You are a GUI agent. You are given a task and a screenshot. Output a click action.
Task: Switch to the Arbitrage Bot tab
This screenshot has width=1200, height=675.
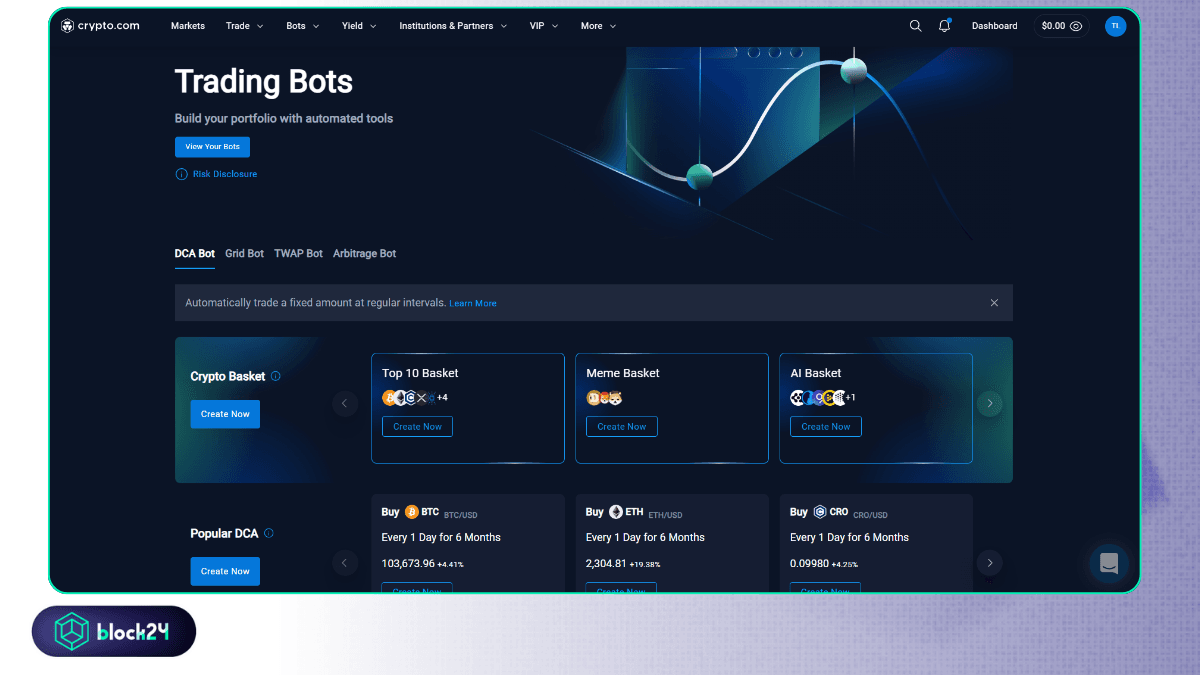(364, 254)
